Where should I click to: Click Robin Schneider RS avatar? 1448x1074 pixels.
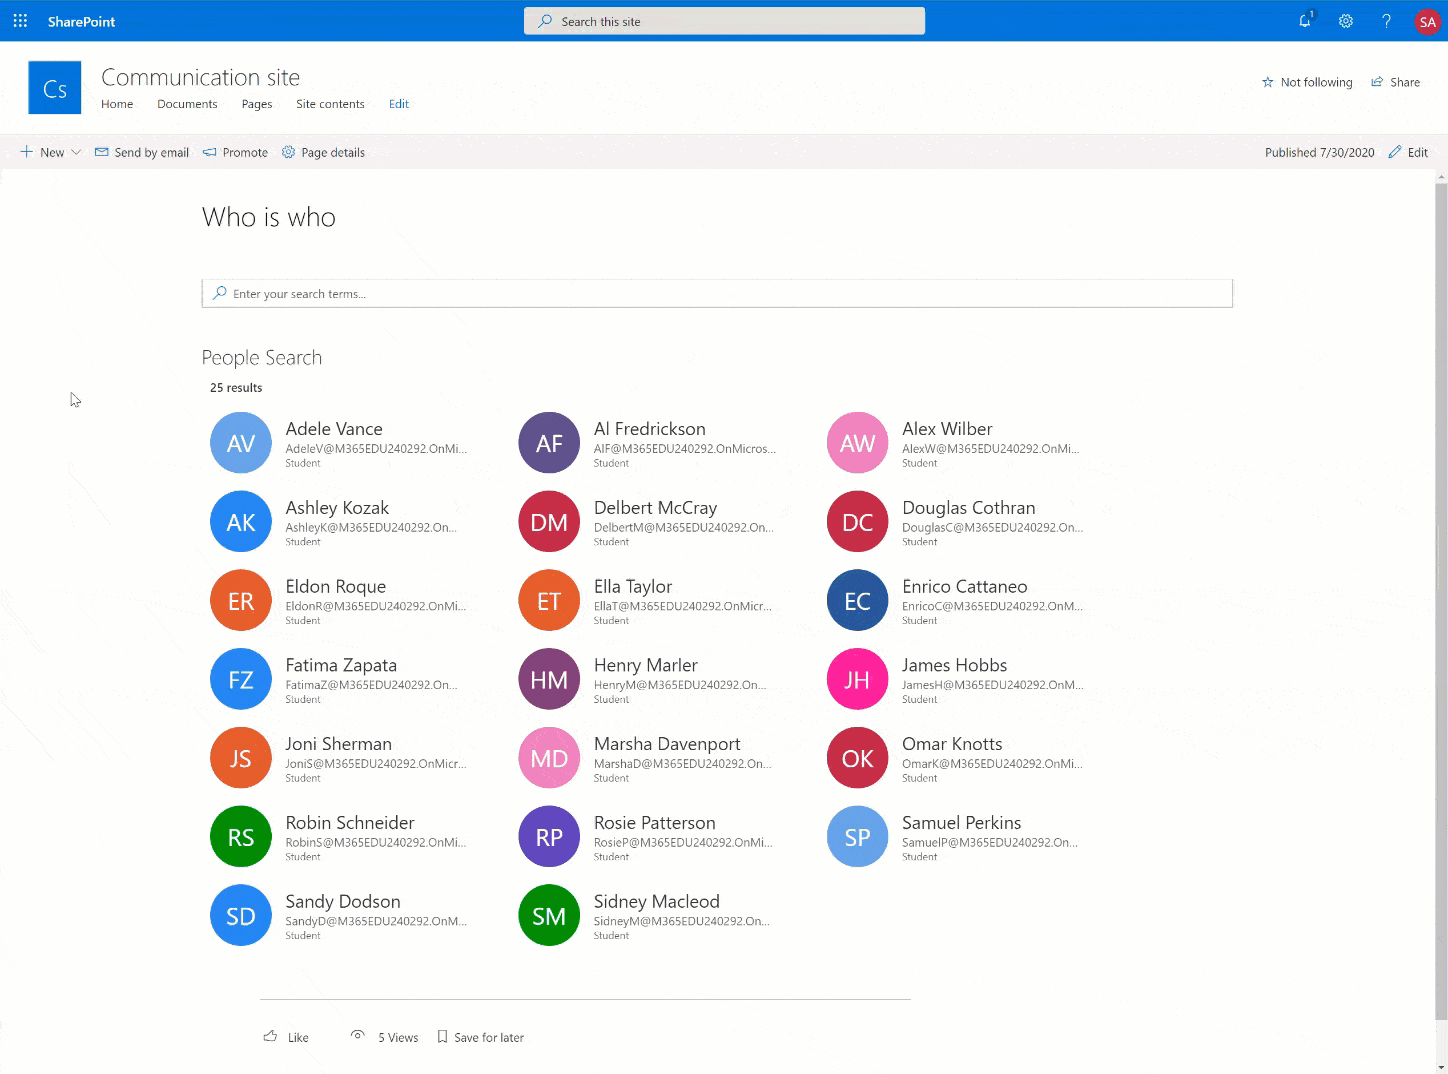241,836
